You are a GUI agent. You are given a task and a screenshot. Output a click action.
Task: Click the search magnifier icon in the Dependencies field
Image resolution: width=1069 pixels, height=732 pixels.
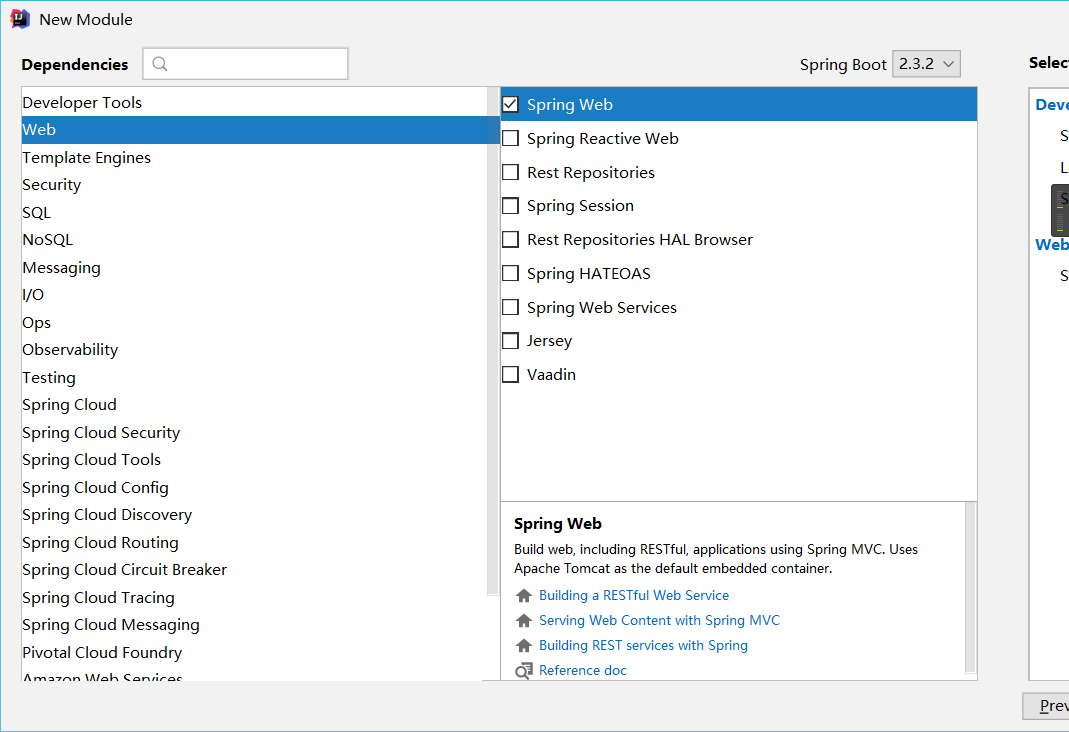[x=160, y=64]
